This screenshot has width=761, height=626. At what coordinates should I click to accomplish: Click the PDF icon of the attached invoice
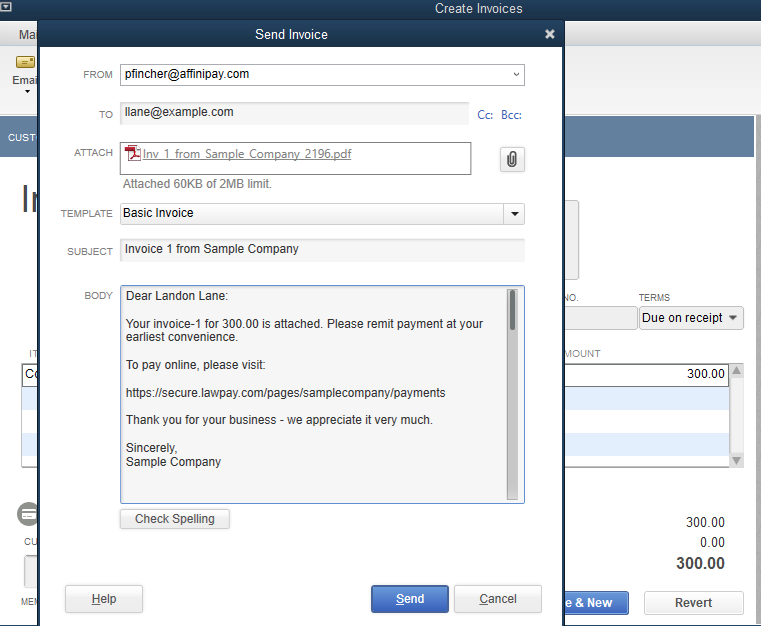click(x=132, y=154)
